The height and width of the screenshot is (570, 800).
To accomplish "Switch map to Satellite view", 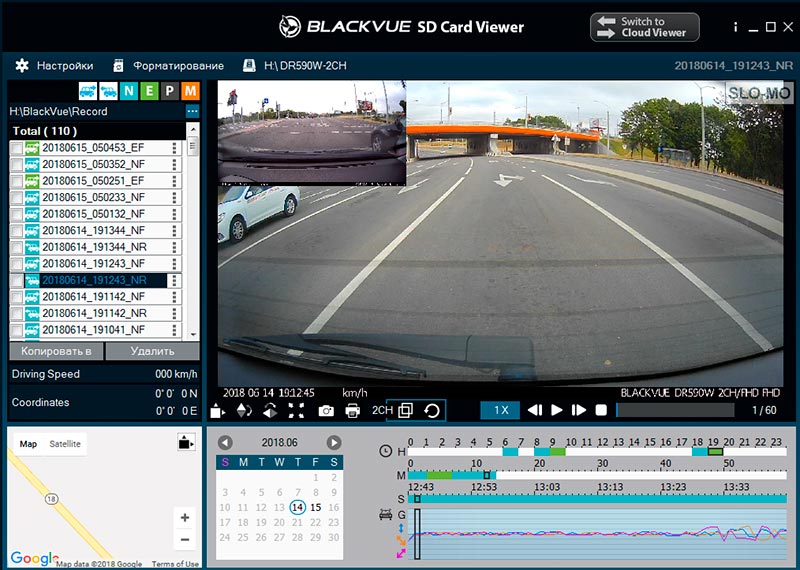I will (65, 443).
